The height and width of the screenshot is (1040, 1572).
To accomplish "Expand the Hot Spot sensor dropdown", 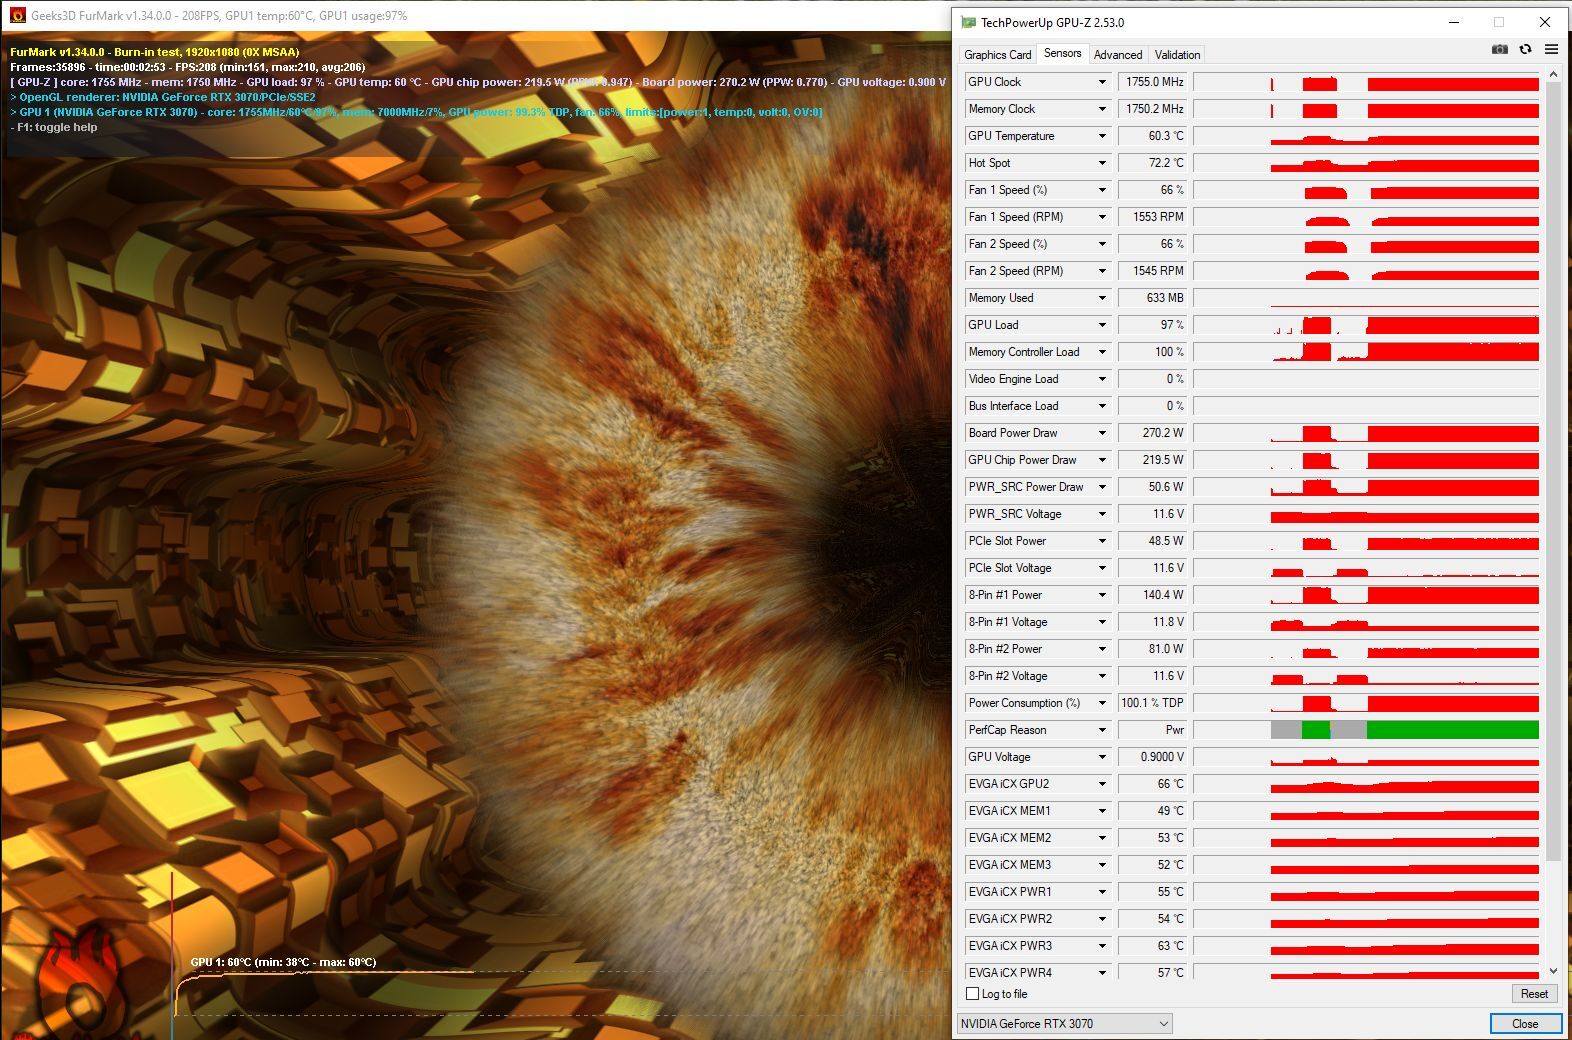I will [x=1102, y=163].
